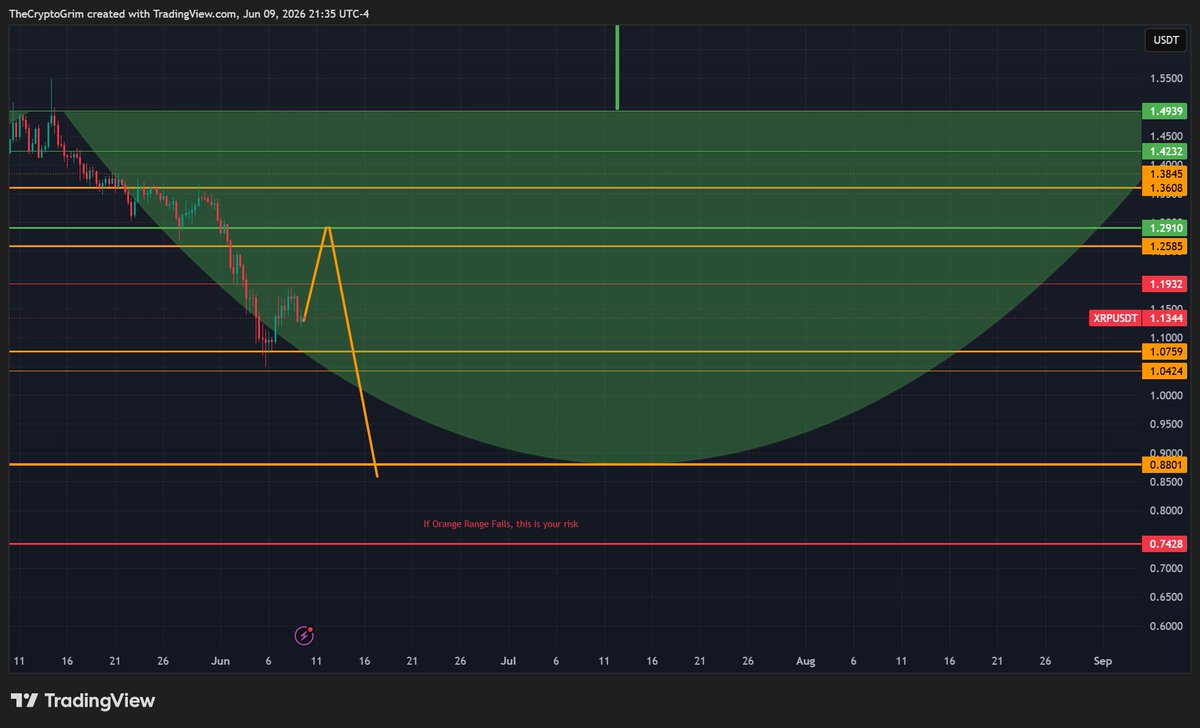Image resolution: width=1200 pixels, height=728 pixels.
Task: Click the Jun label on time axis
Action: pyautogui.click(x=221, y=662)
